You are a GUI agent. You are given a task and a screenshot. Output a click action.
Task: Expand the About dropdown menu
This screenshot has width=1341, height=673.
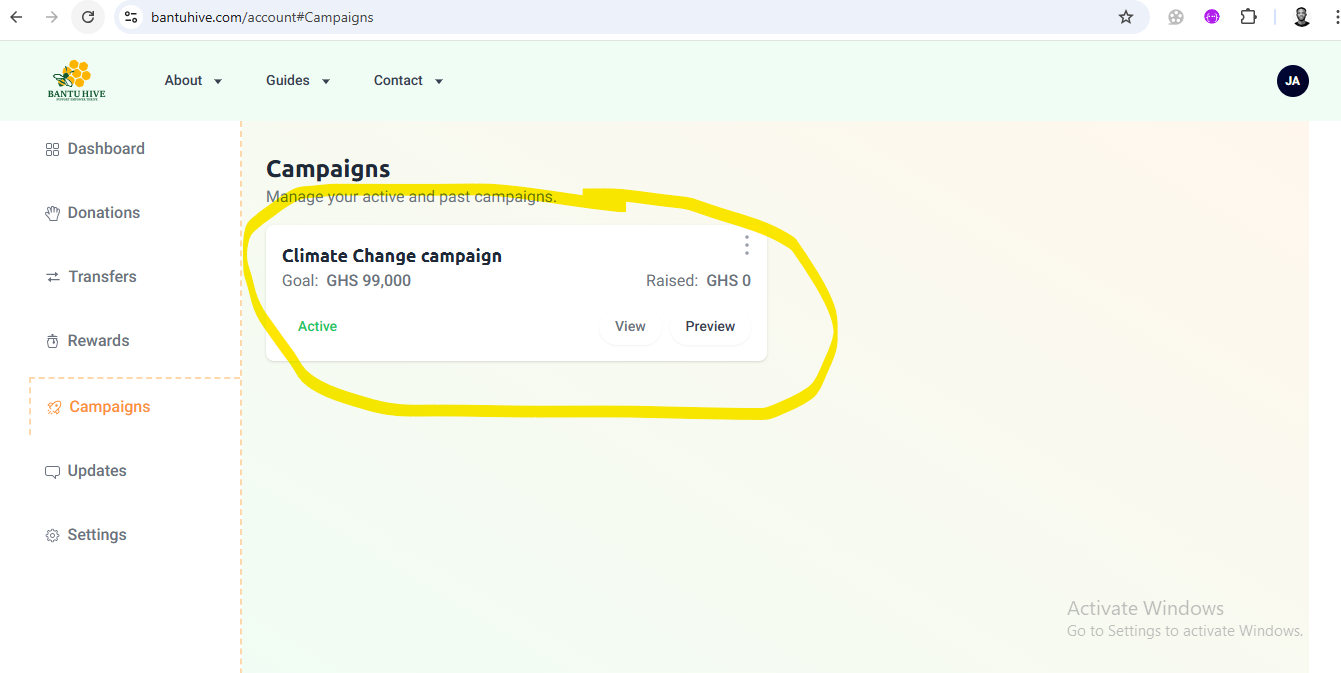point(193,81)
